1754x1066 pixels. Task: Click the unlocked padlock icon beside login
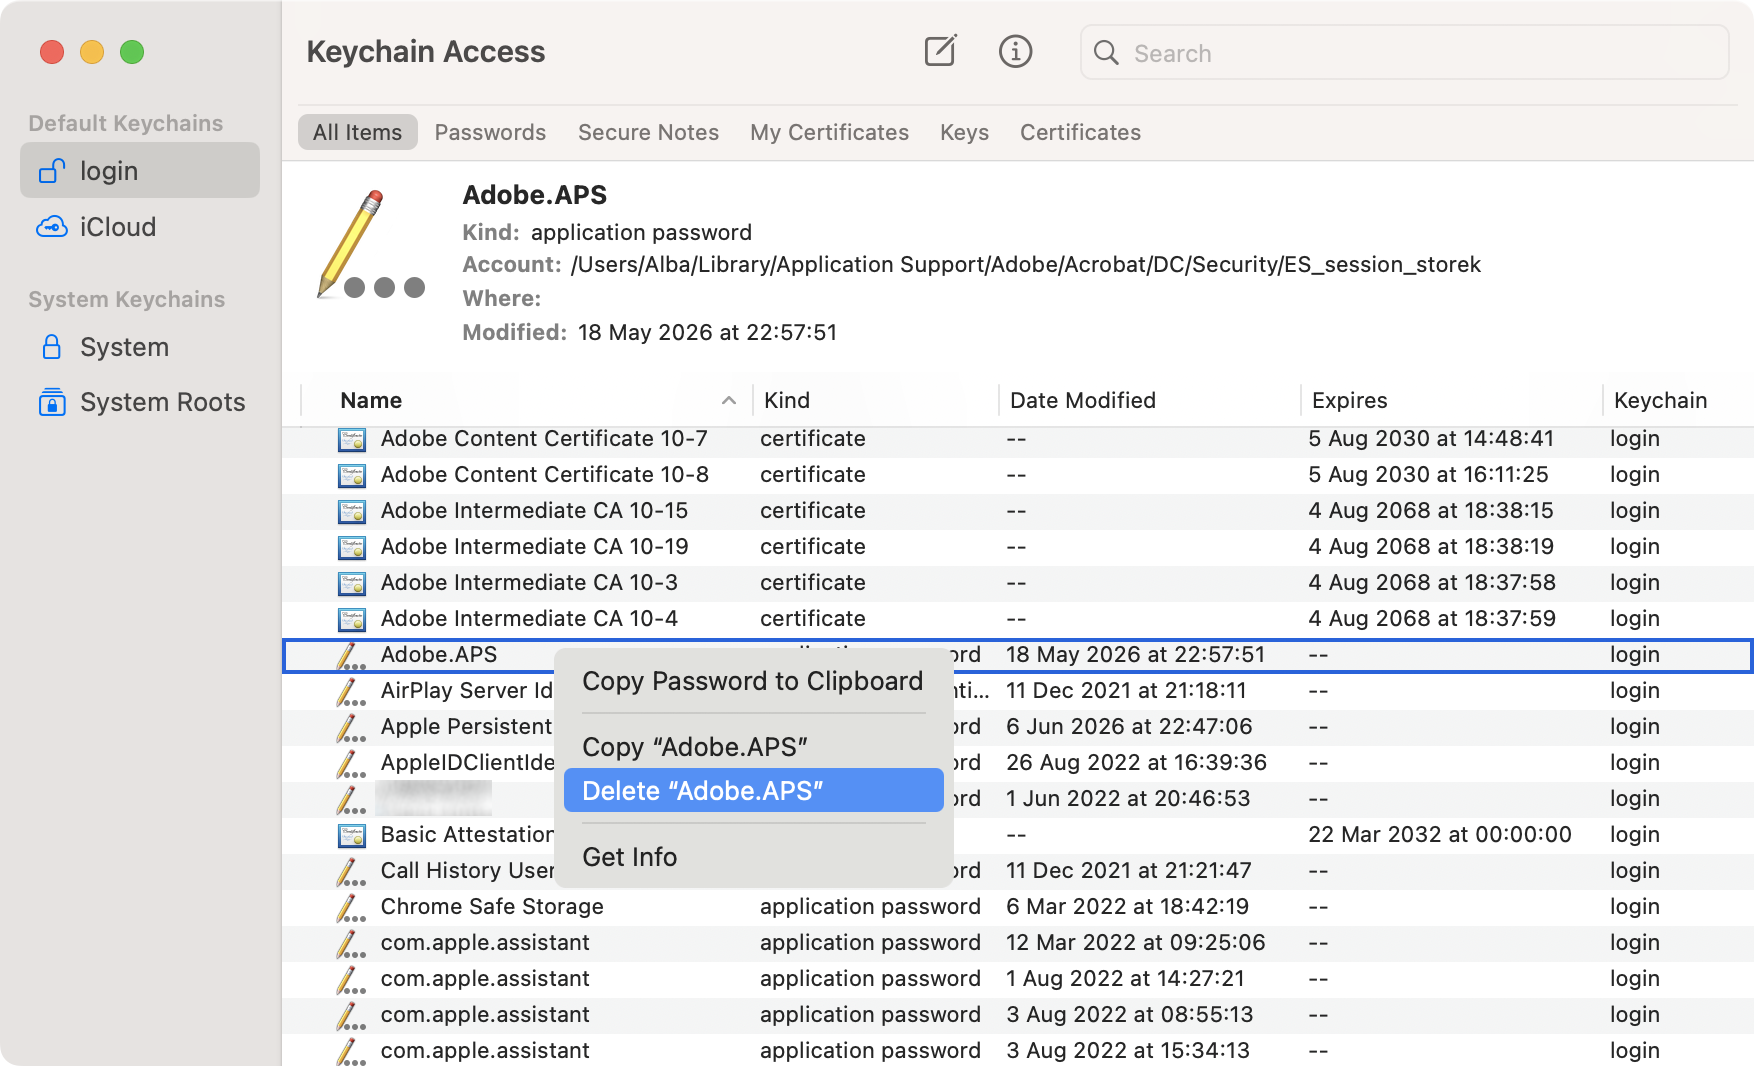click(52, 171)
